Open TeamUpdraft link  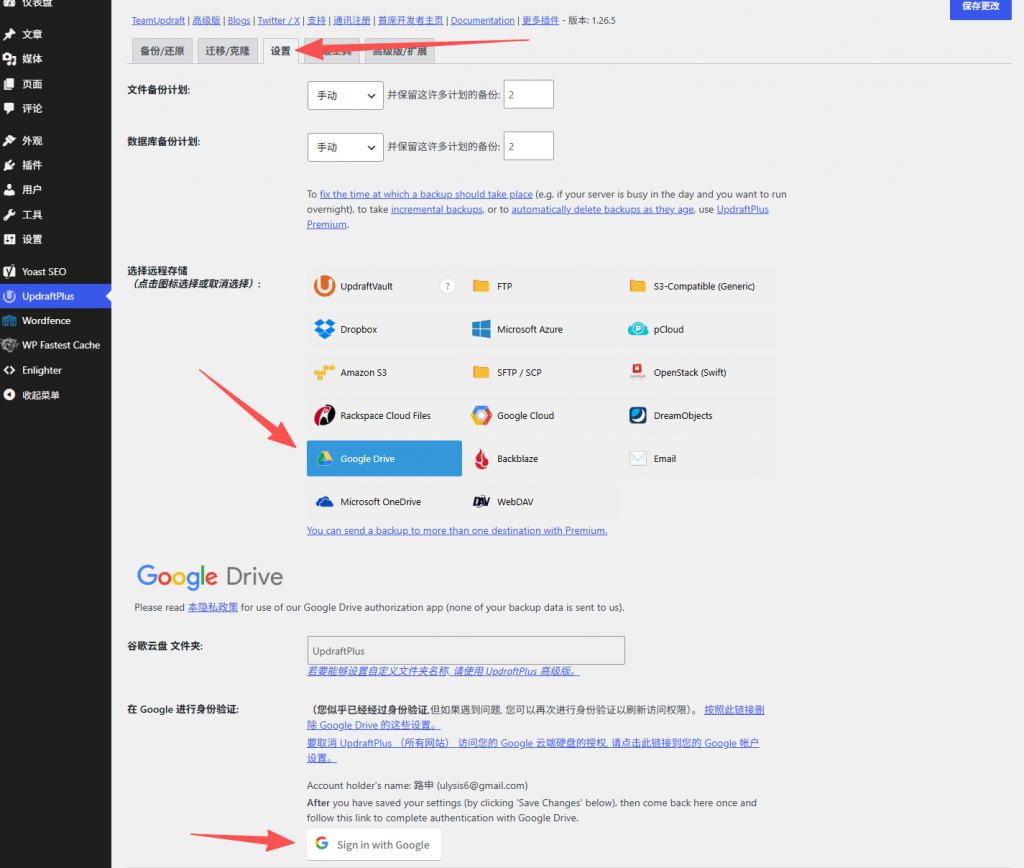tap(158, 20)
